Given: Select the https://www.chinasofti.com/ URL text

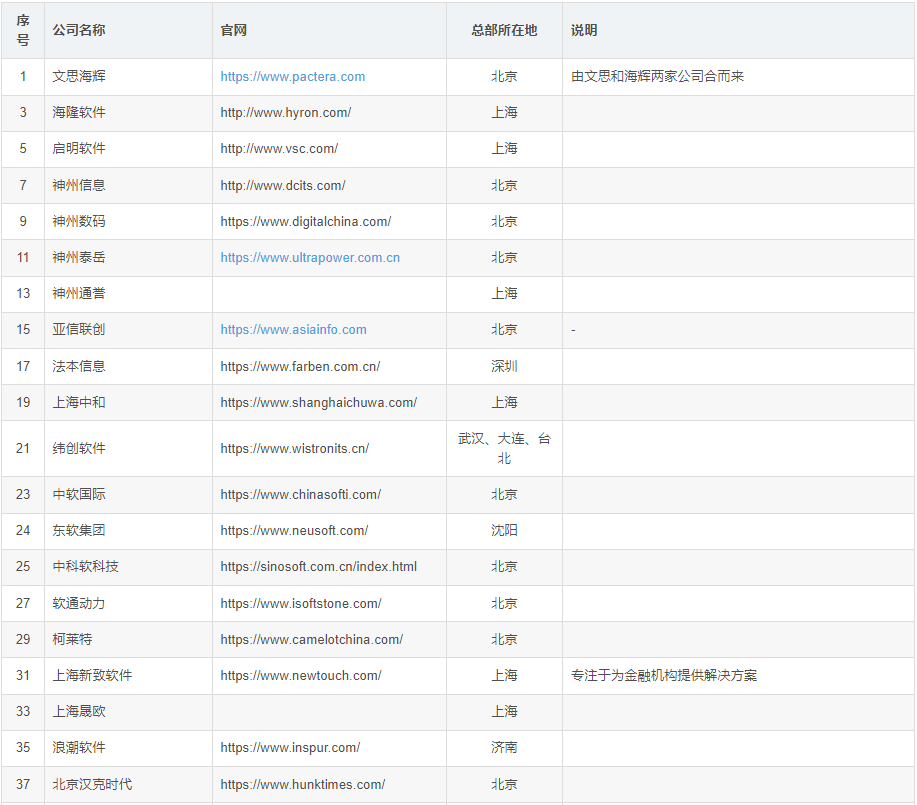Looking at the screenshot, I should click(301, 495).
